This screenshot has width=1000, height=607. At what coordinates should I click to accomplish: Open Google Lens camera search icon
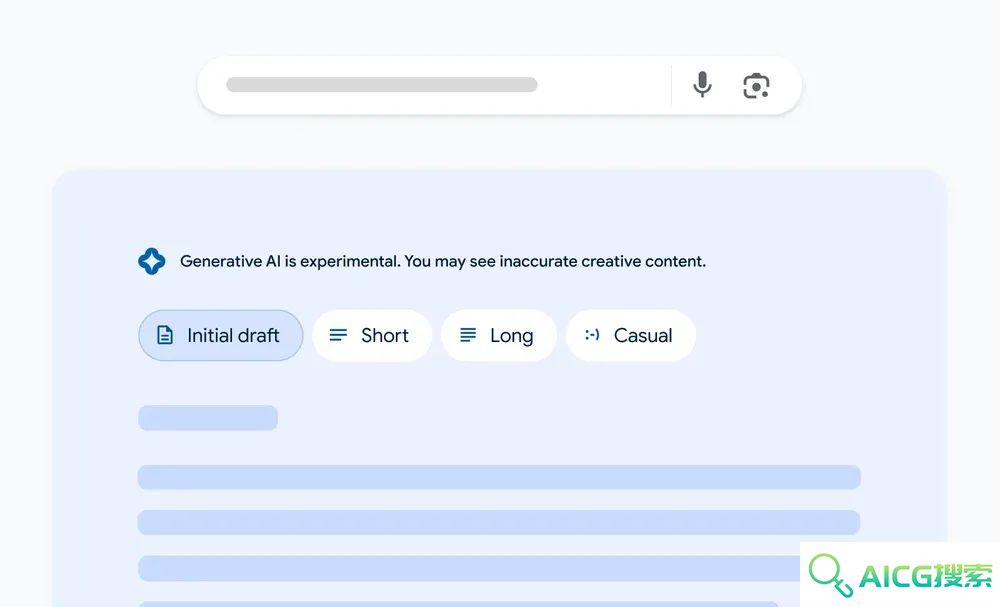point(756,86)
